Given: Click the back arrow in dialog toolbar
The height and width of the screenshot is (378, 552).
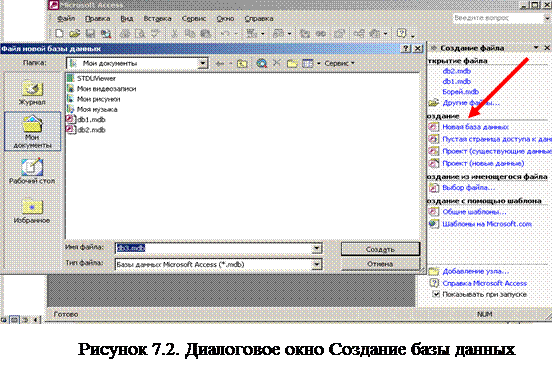Looking at the screenshot, I should (x=220, y=63).
